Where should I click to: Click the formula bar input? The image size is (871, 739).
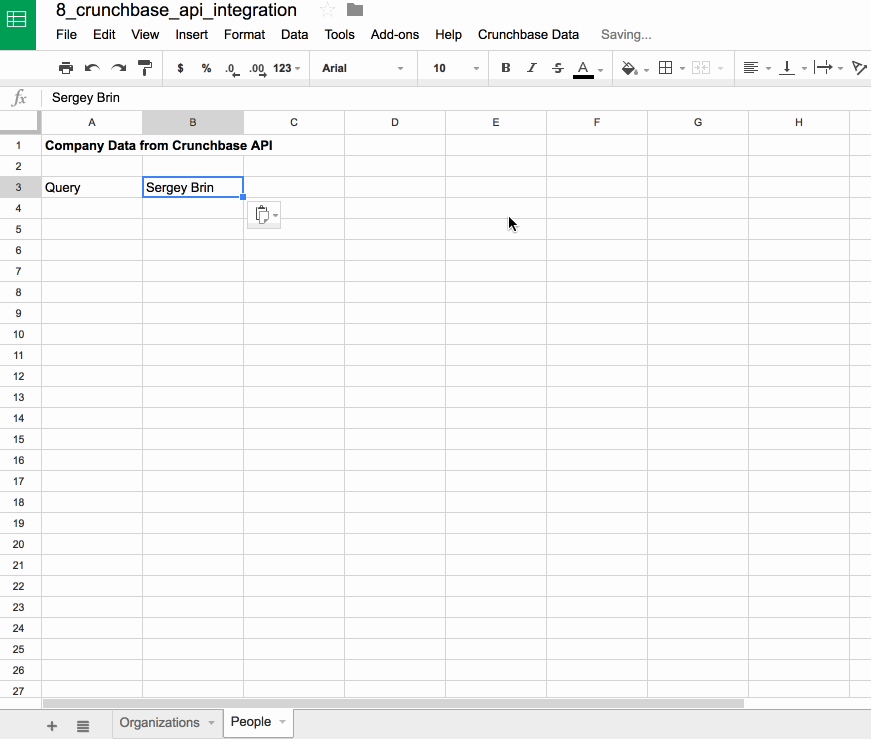click(x=455, y=98)
